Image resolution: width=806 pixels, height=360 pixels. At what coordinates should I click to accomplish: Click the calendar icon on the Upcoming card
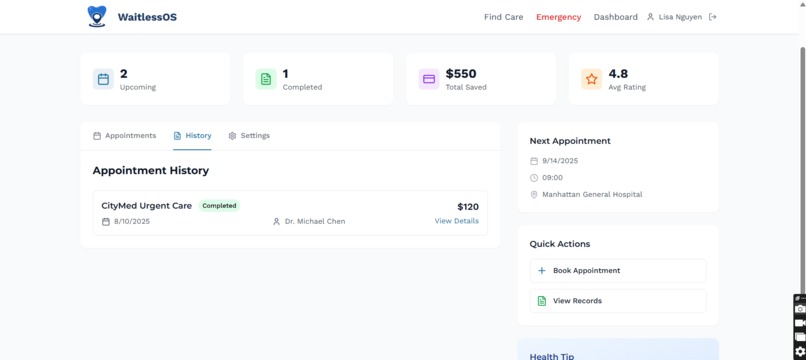103,79
